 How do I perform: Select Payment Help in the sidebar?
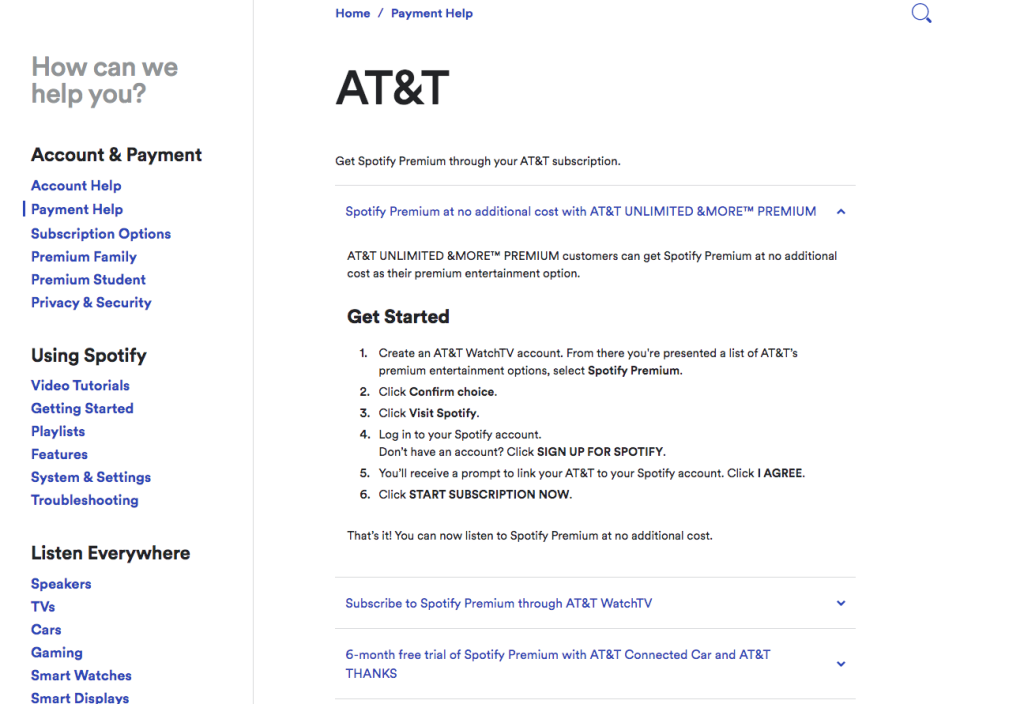[x=76, y=209]
